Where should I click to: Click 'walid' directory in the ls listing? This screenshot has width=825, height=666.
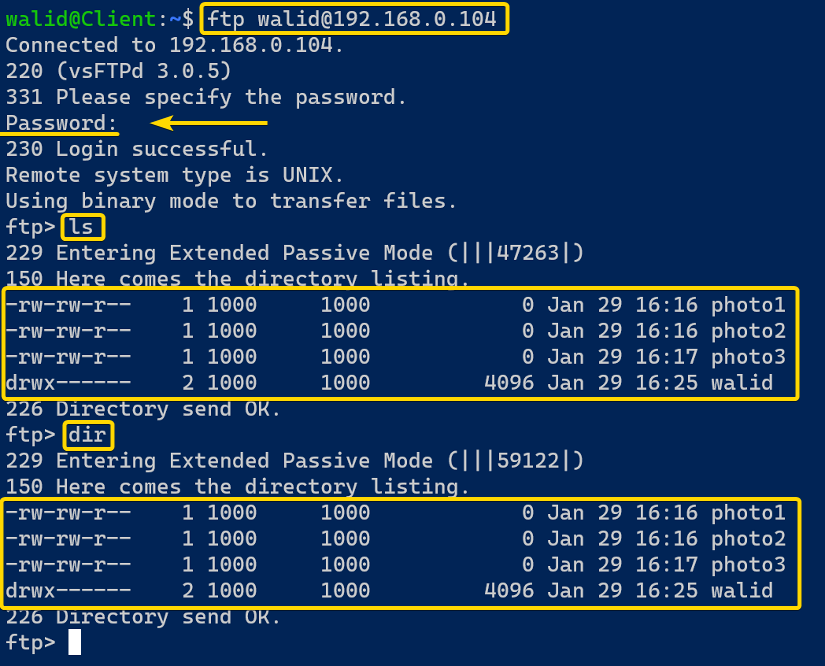coord(742,383)
